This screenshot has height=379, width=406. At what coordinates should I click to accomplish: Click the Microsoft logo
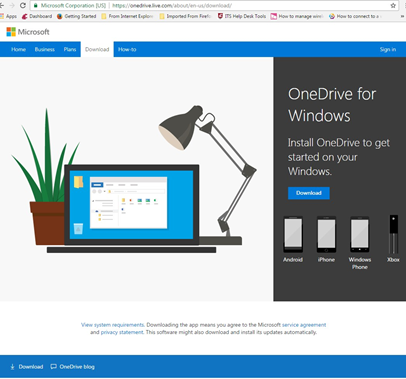tap(28, 32)
